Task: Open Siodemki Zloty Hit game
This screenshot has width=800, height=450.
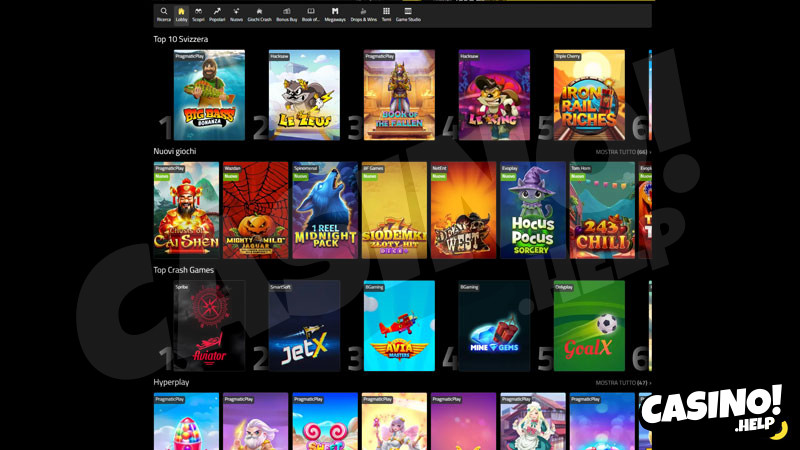Action: tap(394, 210)
